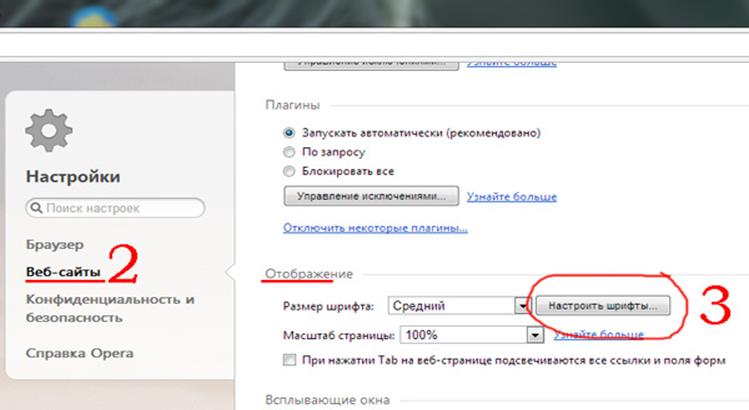749x410 pixels.
Task: Click the Settings gear icon in sidebar
Action: (x=46, y=133)
